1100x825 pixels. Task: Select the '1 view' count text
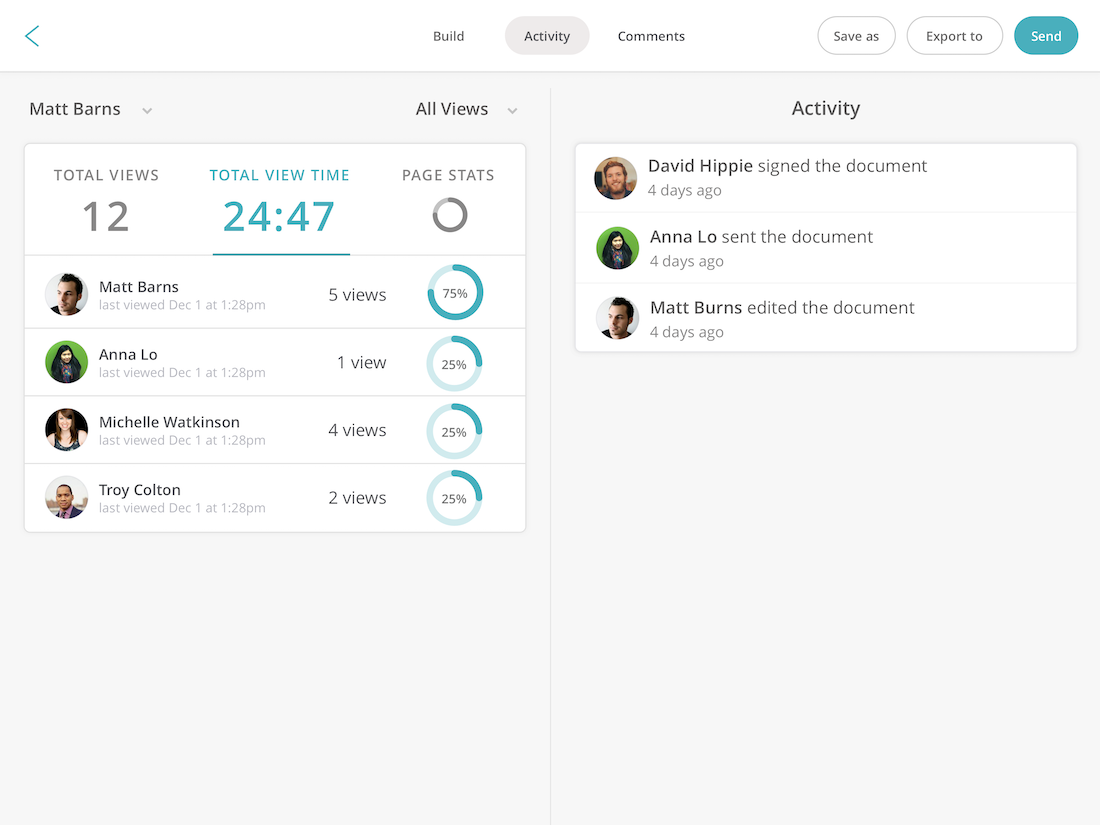tap(361, 363)
